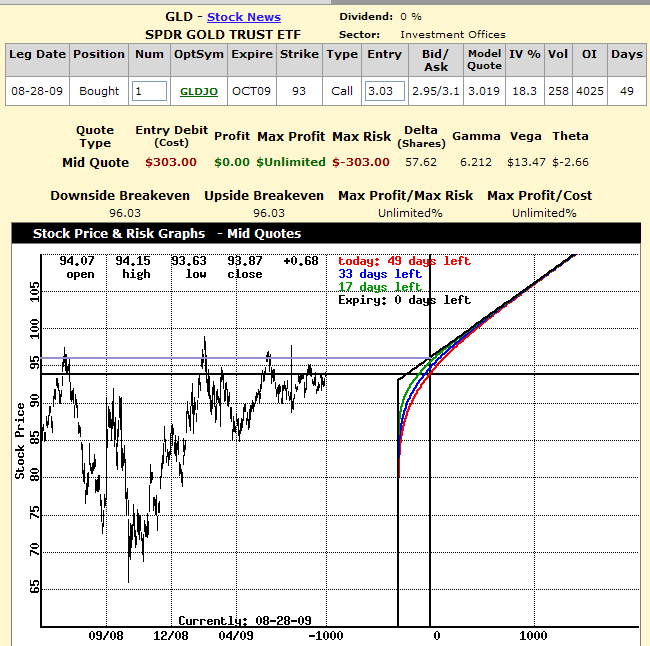Image resolution: width=650 pixels, height=646 pixels.
Task: Click the $0.00 profit value
Action: click(x=232, y=162)
